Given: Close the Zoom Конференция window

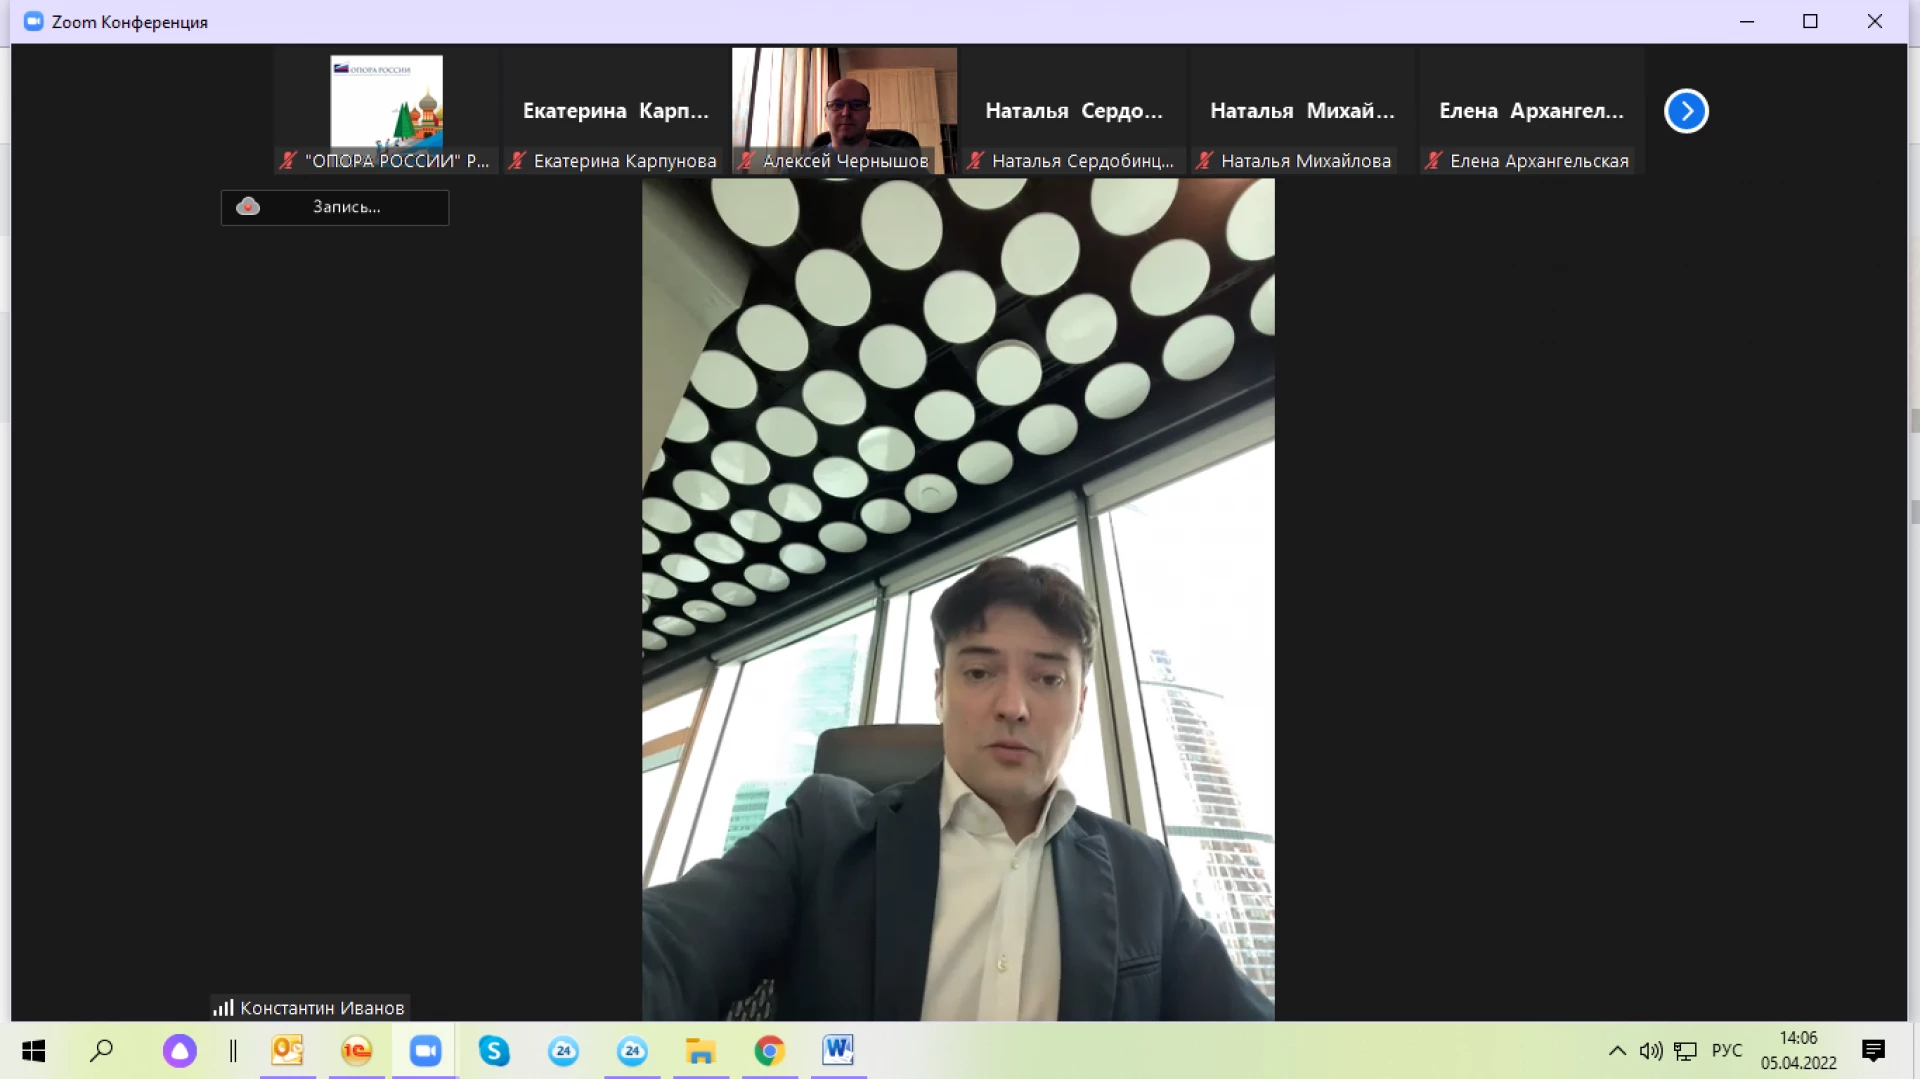Looking at the screenshot, I should pyautogui.click(x=1875, y=21).
